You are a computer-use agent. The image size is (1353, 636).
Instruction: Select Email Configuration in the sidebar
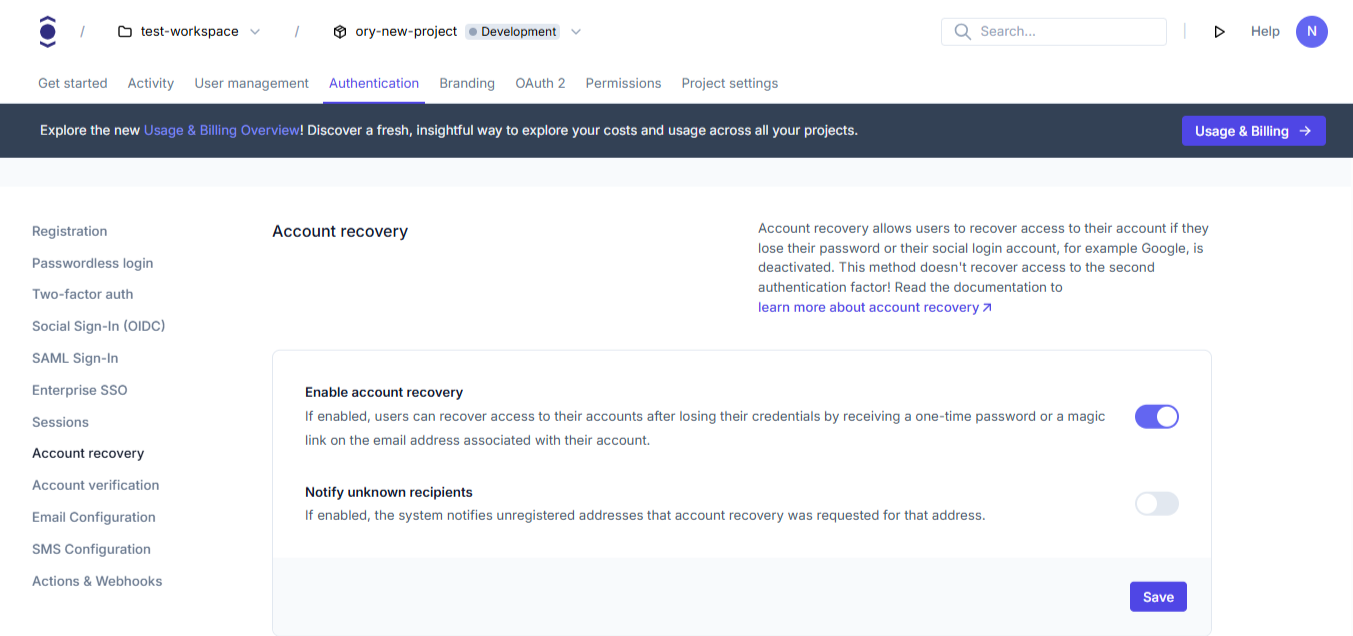click(x=93, y=517)
